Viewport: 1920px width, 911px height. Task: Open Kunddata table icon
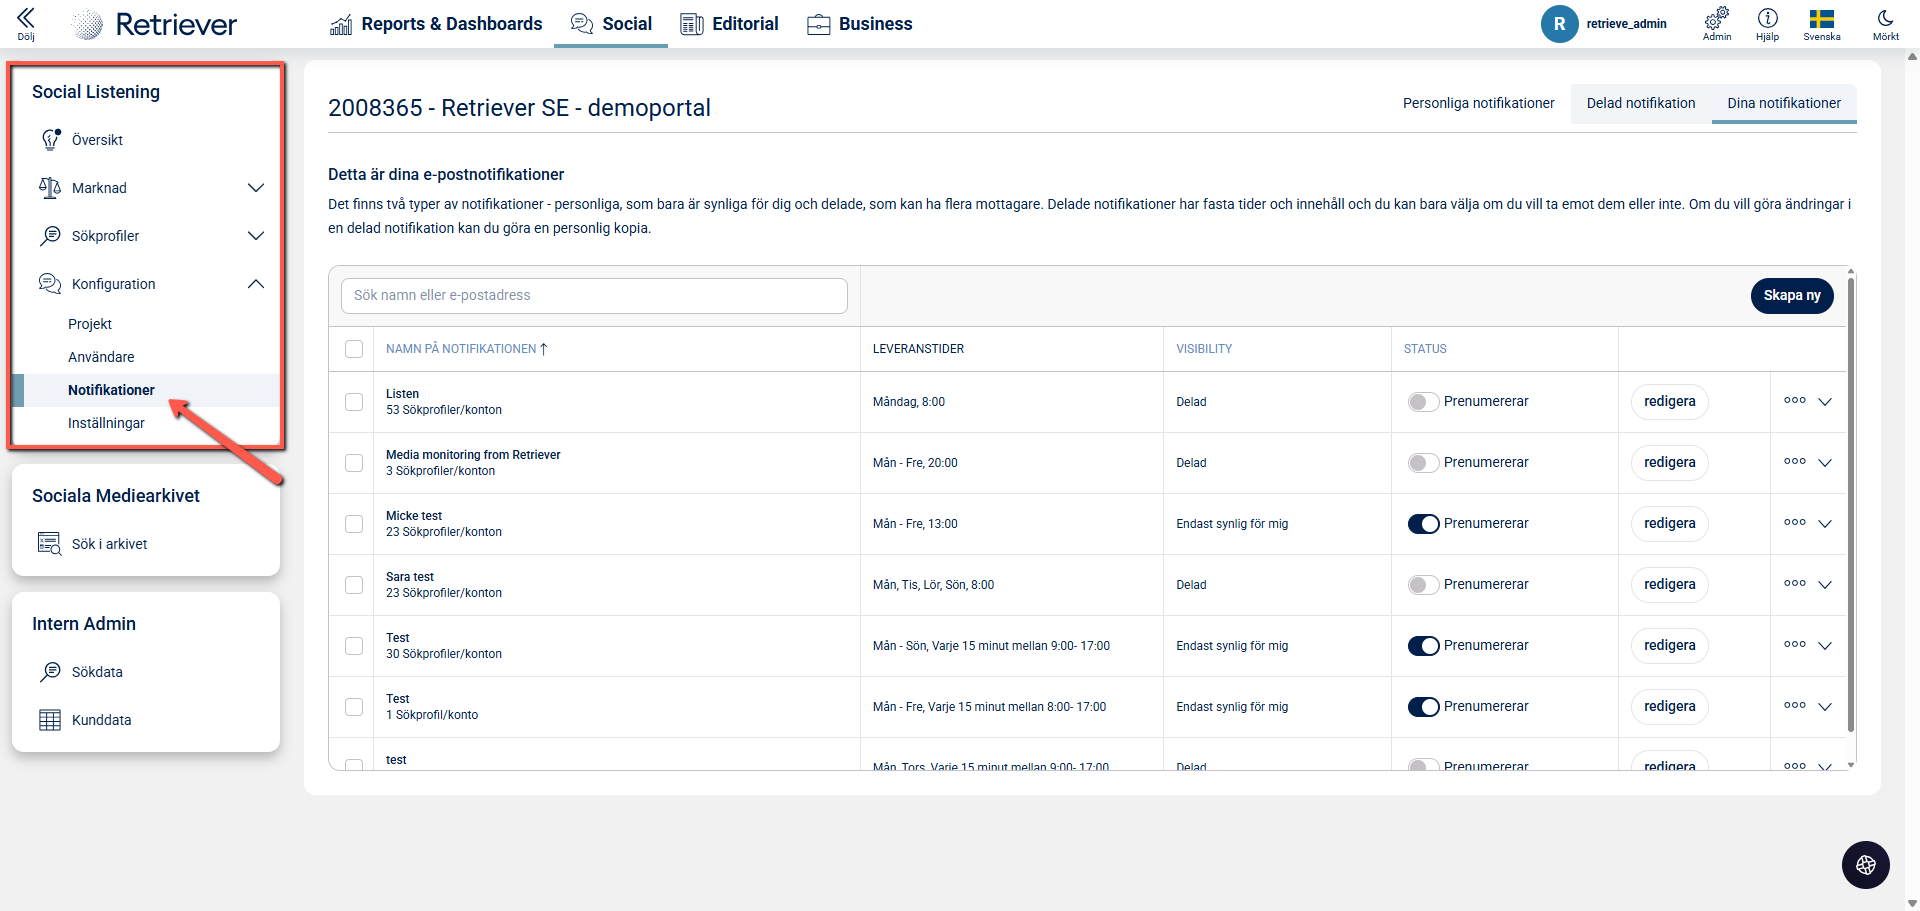49,720
